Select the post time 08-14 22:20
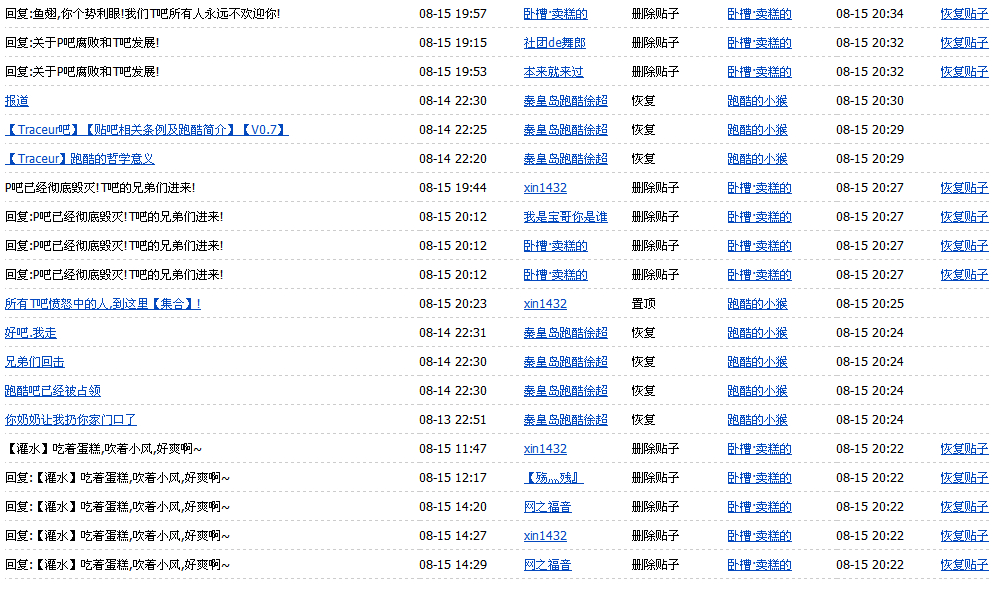Viewport: 1002px width, 589px height. tap(453, 159)
